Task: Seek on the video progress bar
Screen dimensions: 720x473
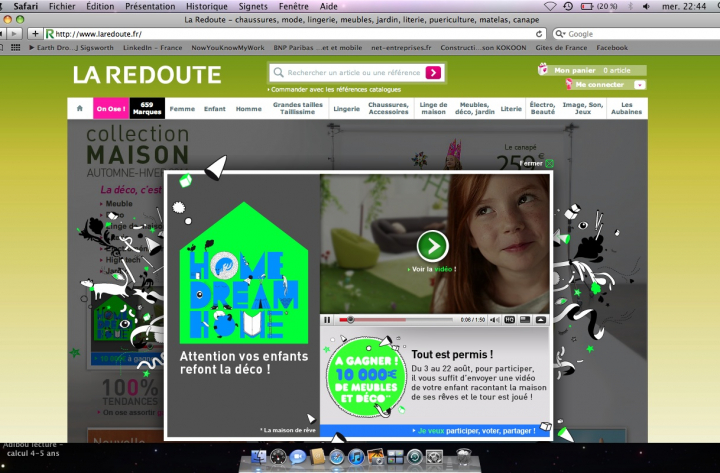Action: pos(396,320)
